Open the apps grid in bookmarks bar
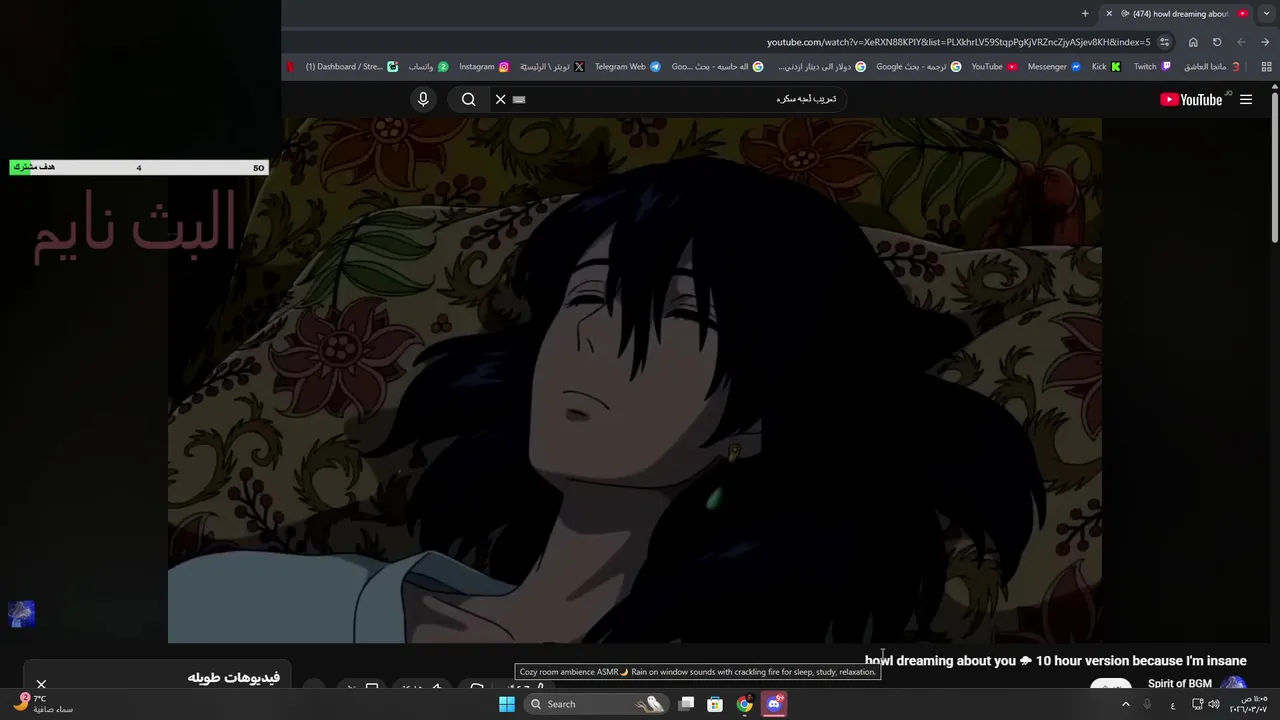The width and height of the screenshot is (1280, 720). pos(1266,67)
